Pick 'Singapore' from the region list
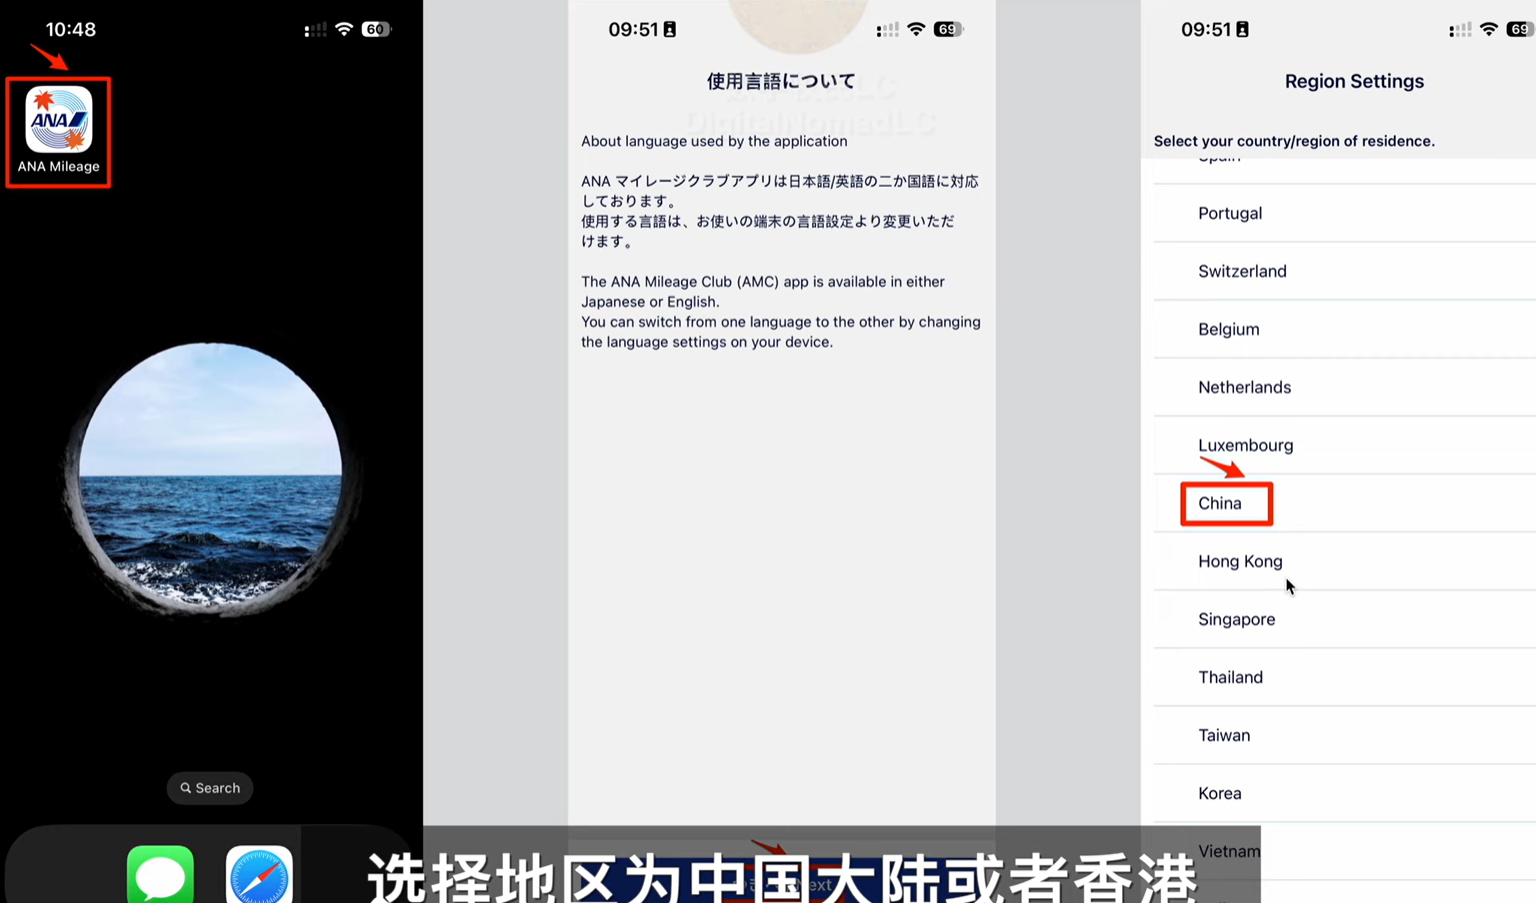 pyautogui.click(x=1345, y=619)
